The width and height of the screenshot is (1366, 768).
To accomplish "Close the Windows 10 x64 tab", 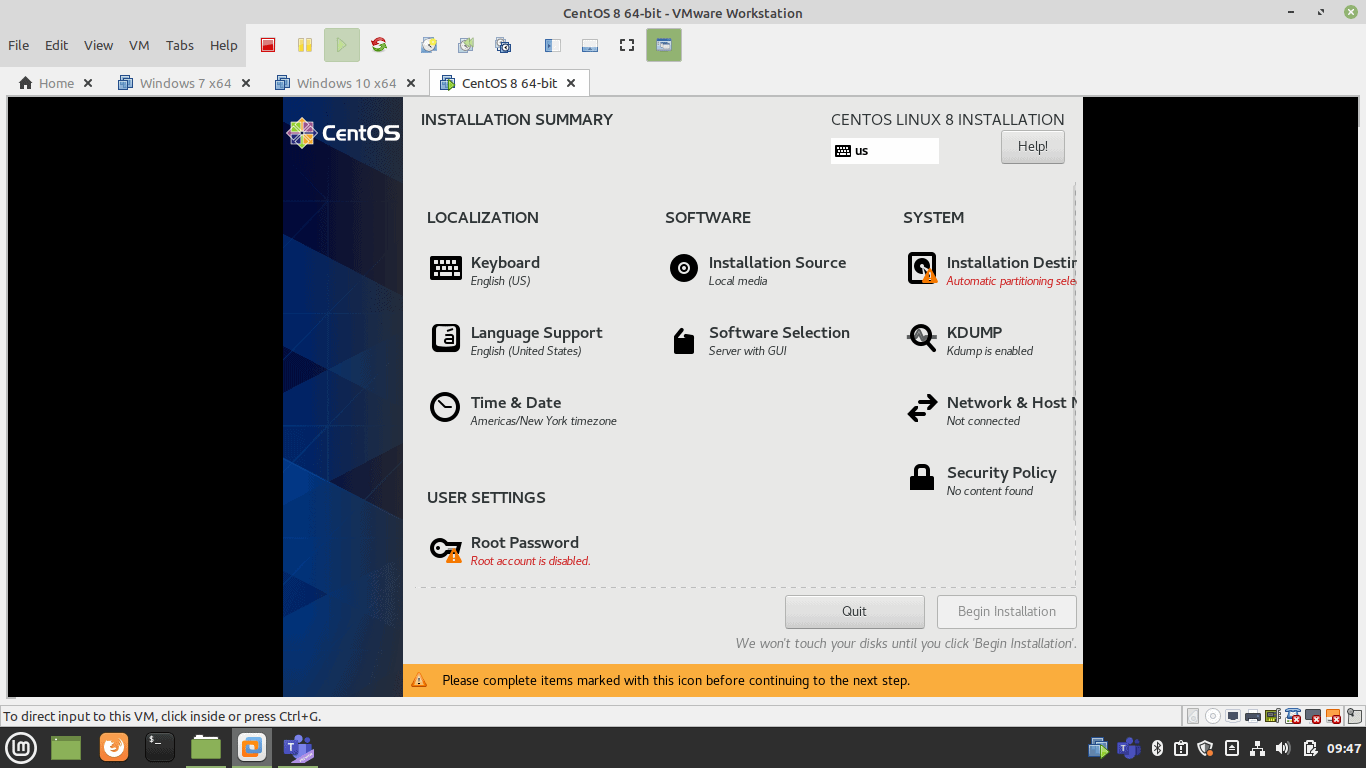I will point(411,83).
